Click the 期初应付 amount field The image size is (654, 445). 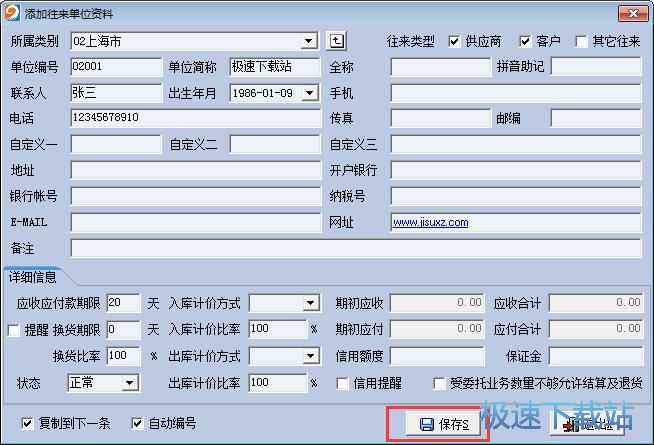click(438, 329)
